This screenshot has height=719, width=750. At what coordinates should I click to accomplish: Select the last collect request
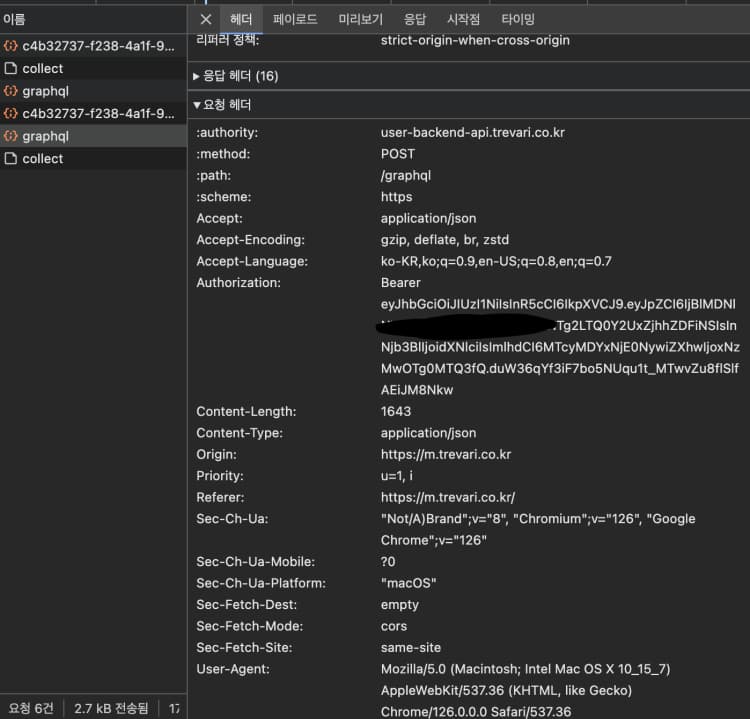93,158
